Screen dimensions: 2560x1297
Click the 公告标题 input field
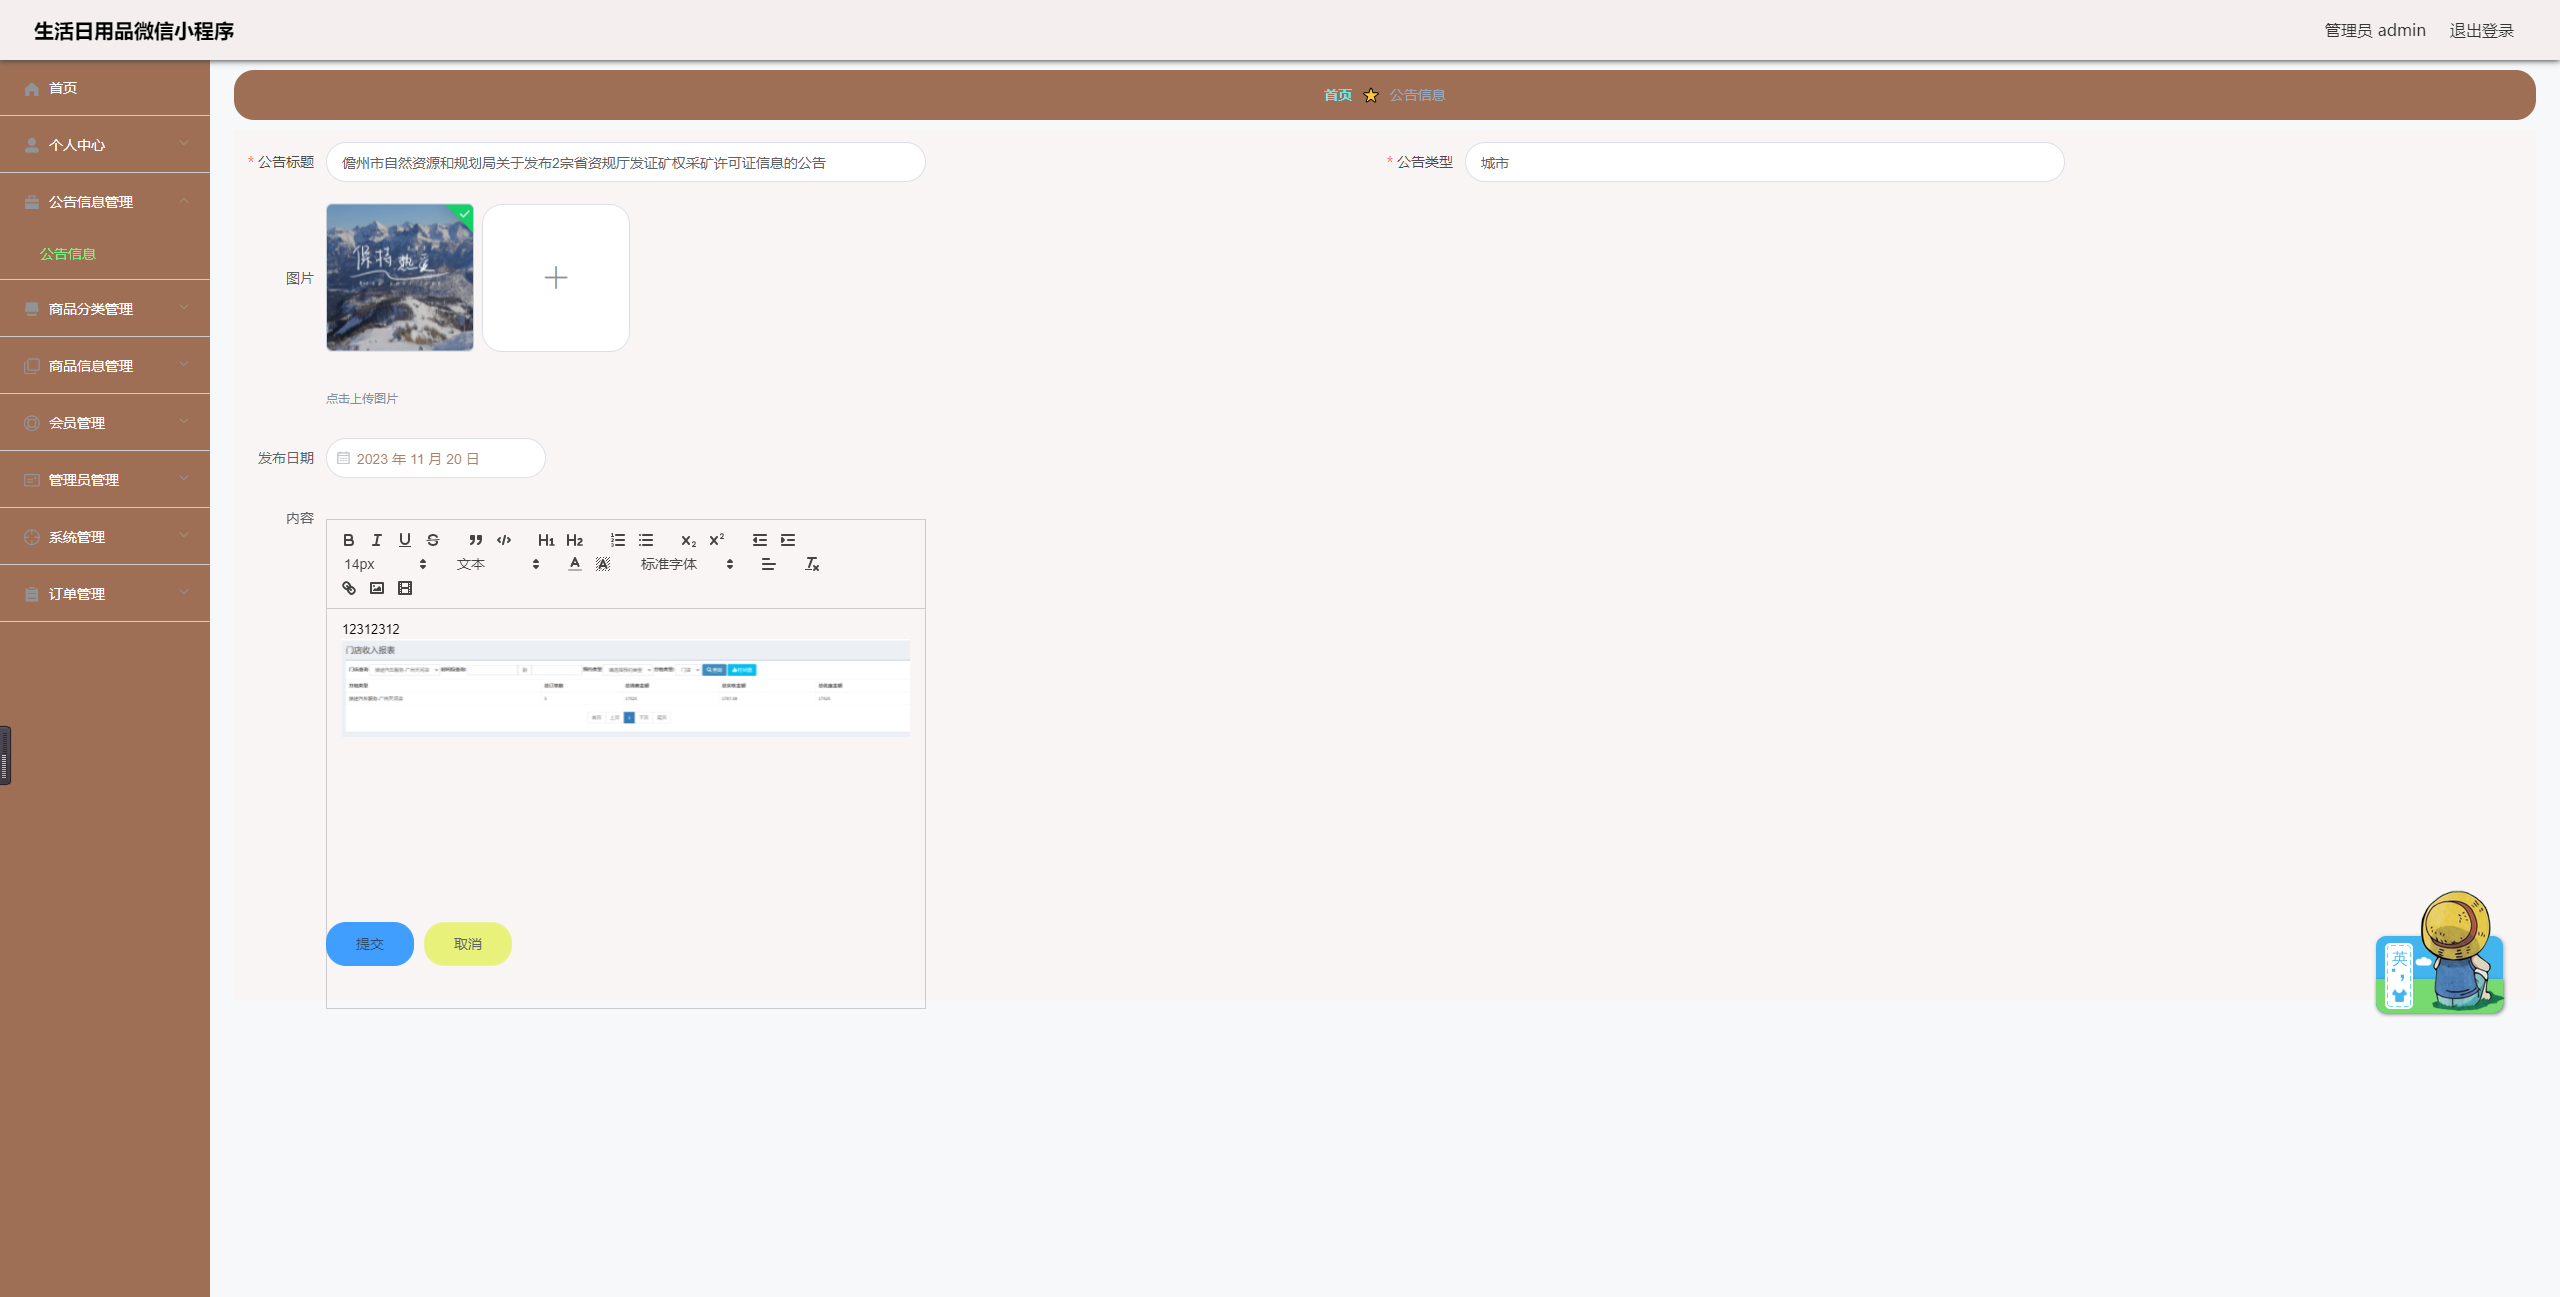point(626,162)
